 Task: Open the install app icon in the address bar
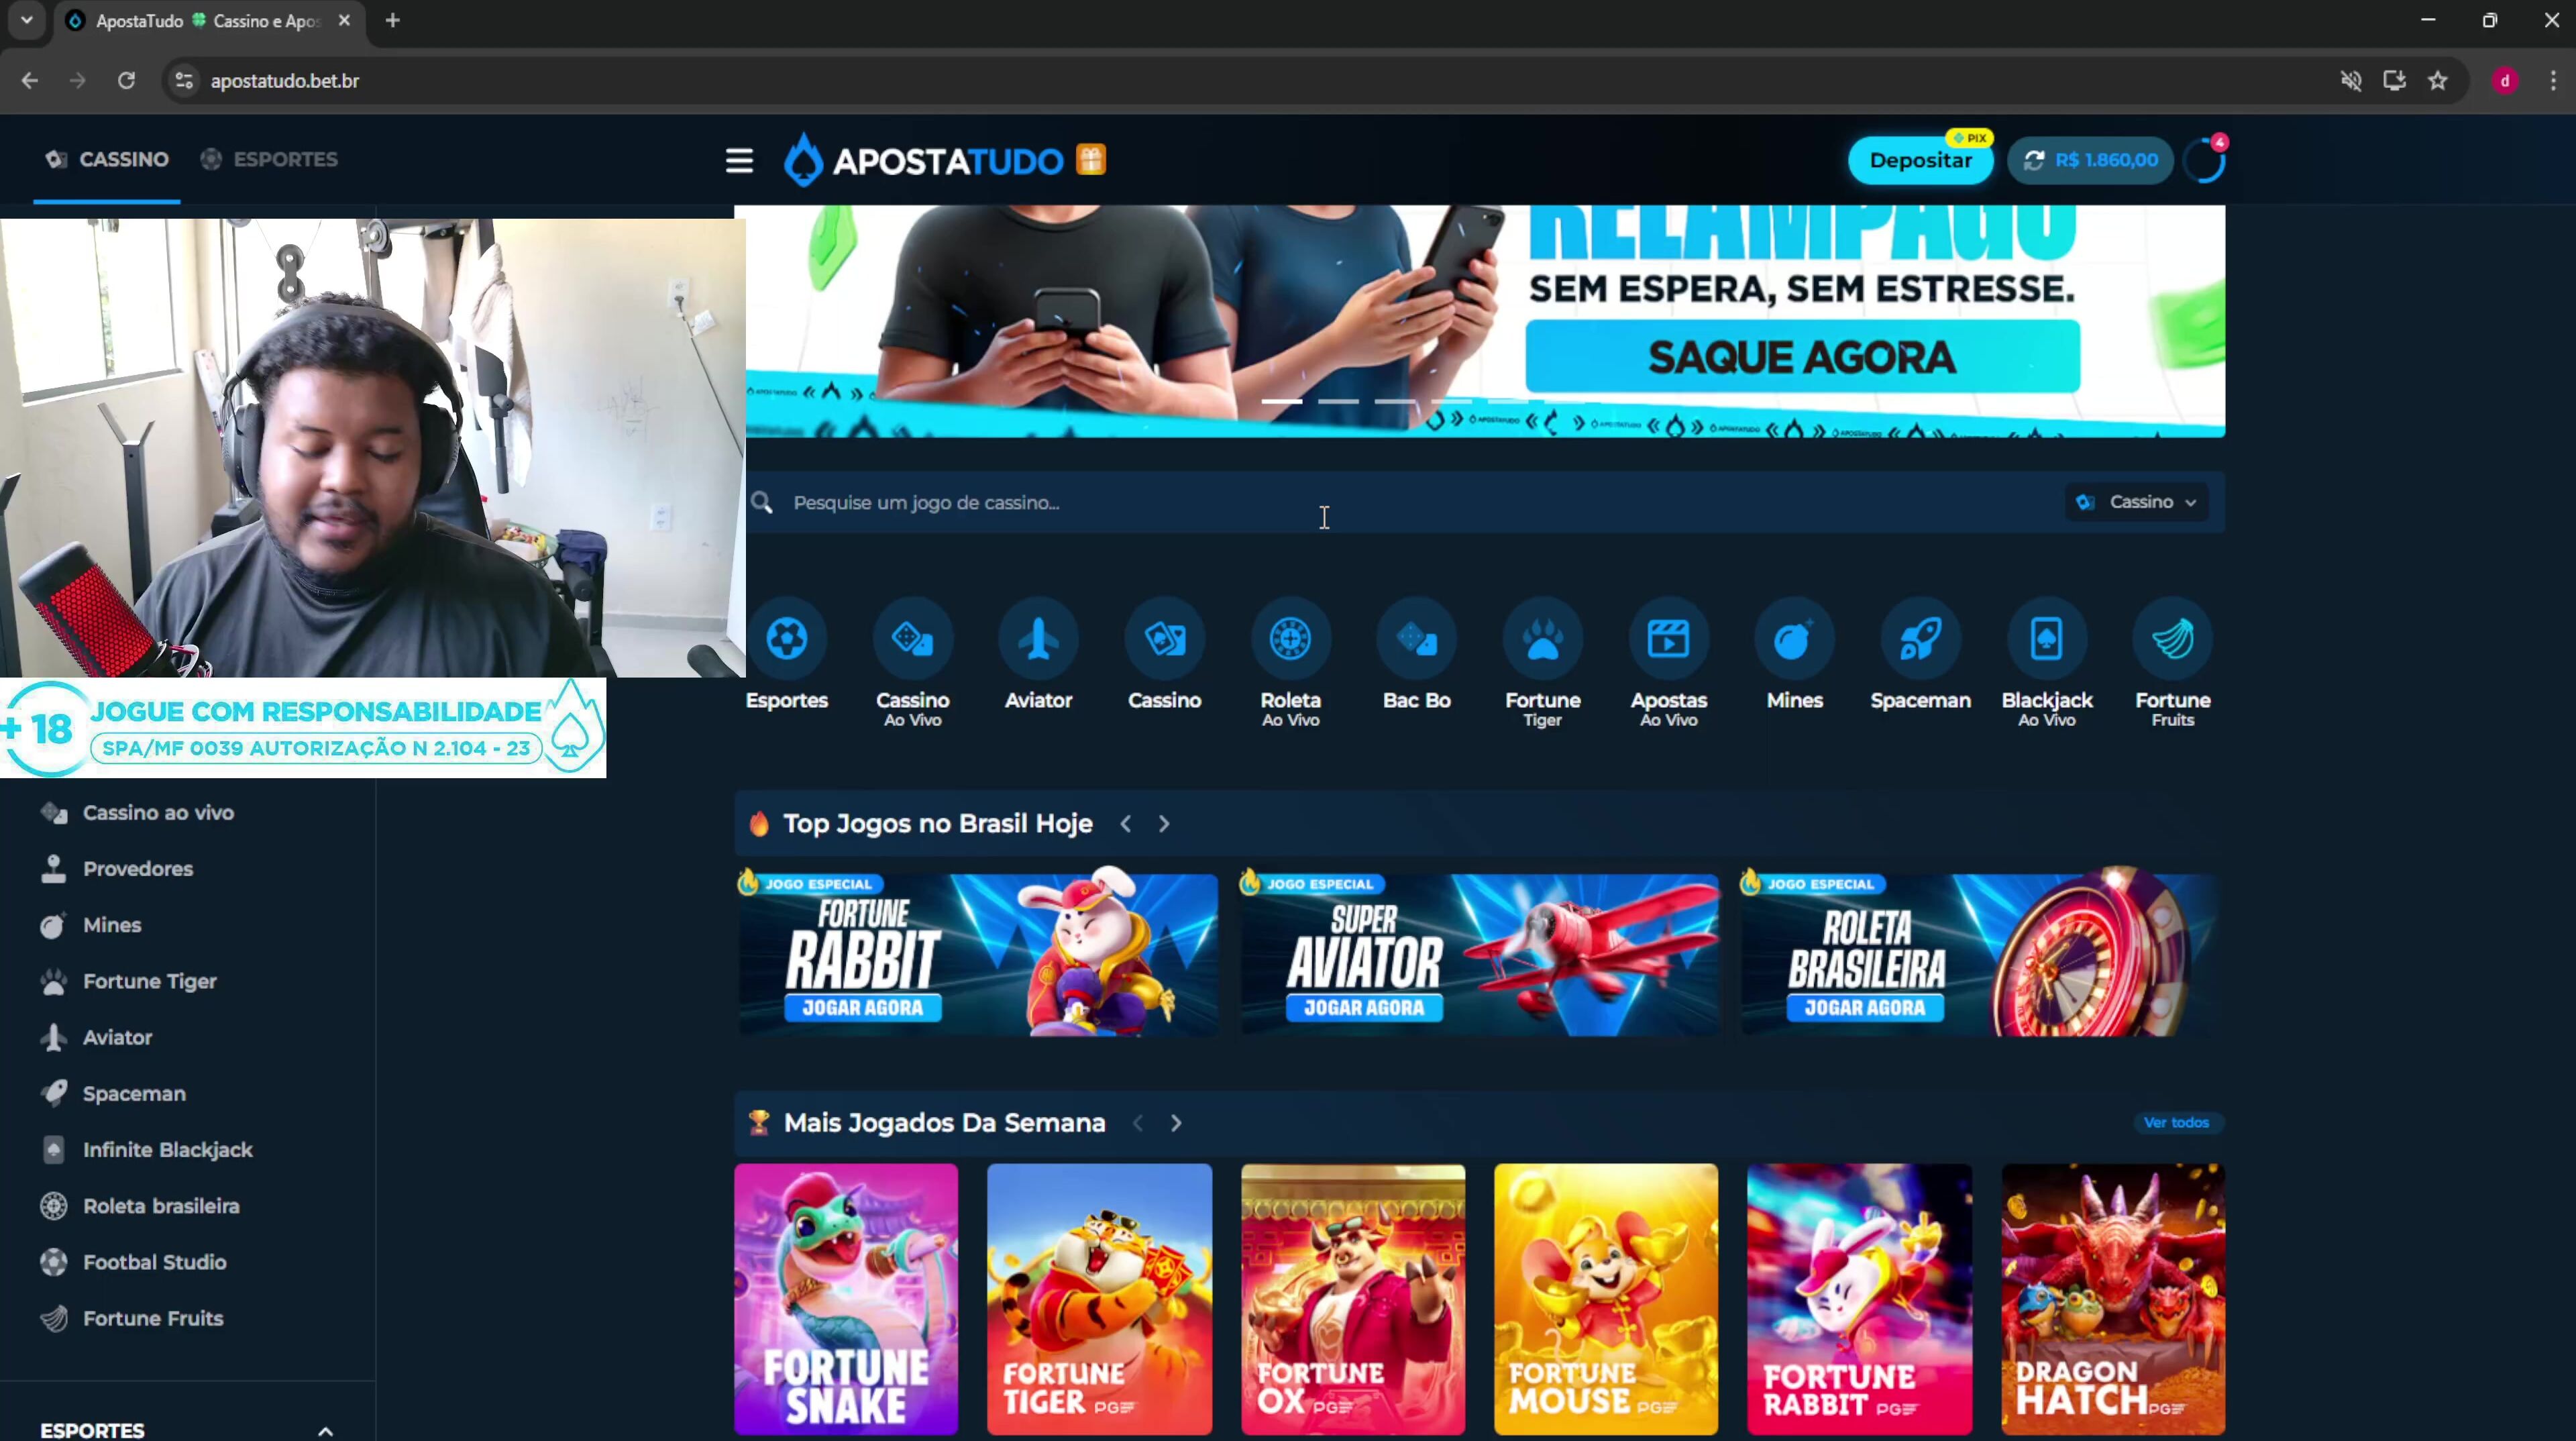2394,81
